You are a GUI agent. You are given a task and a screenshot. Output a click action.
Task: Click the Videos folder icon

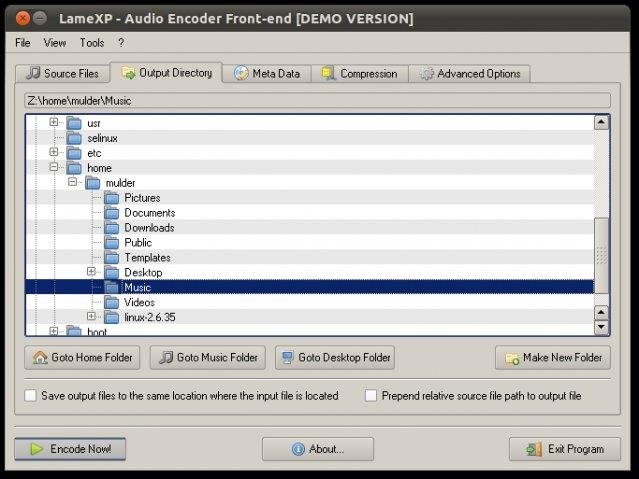112,302
